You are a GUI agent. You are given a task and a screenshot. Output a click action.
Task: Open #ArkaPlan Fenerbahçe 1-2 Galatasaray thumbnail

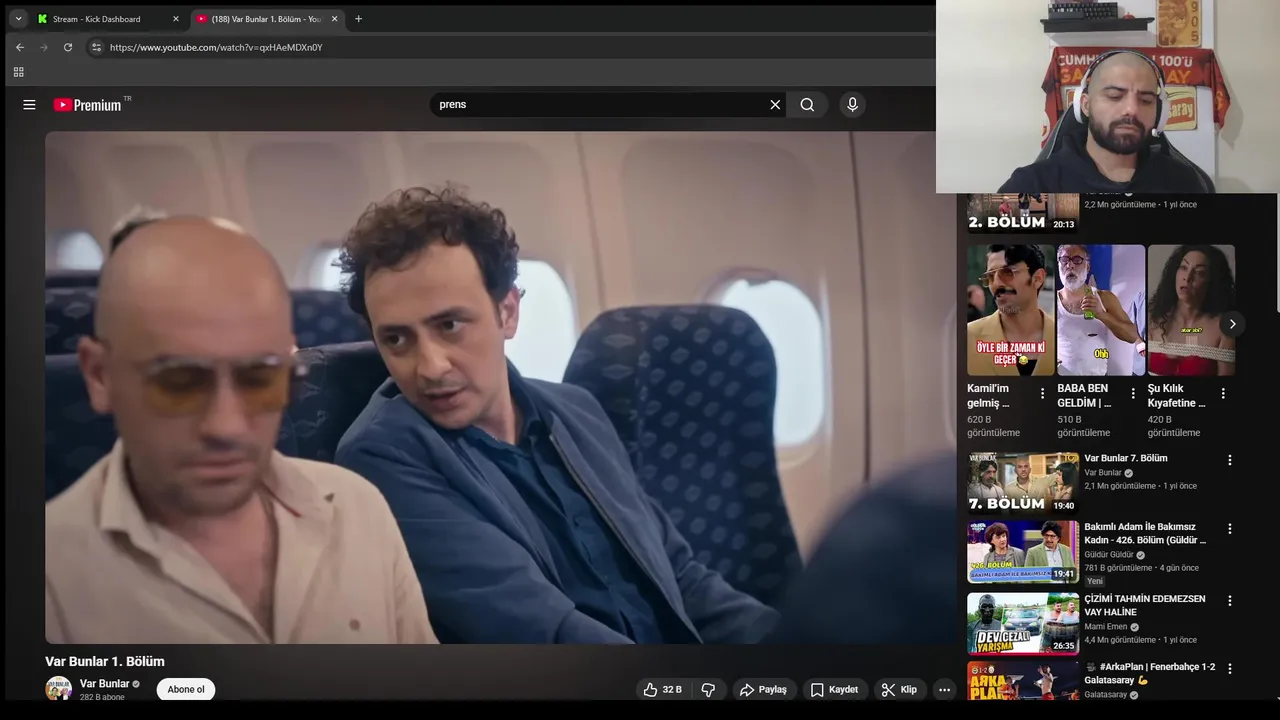pyautogui.click(x=1023, y=681)
